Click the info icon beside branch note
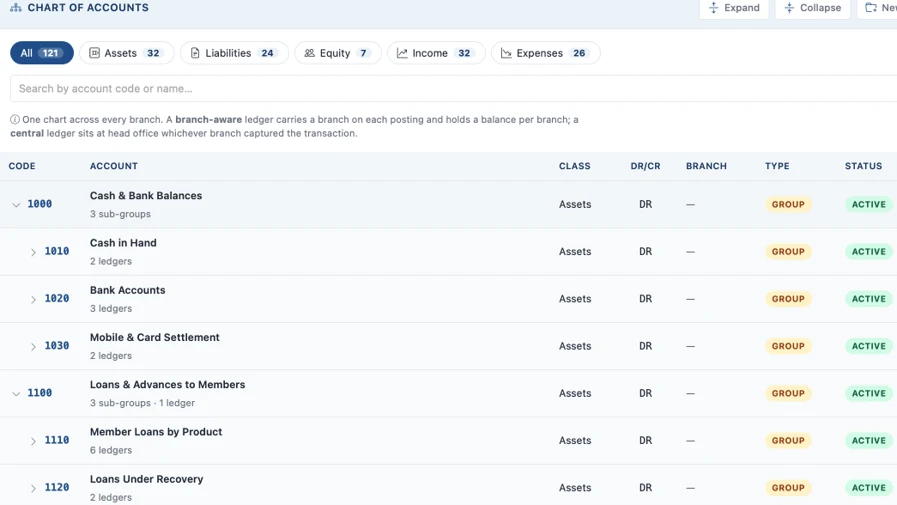897x505 pixels. pos(15,120)
